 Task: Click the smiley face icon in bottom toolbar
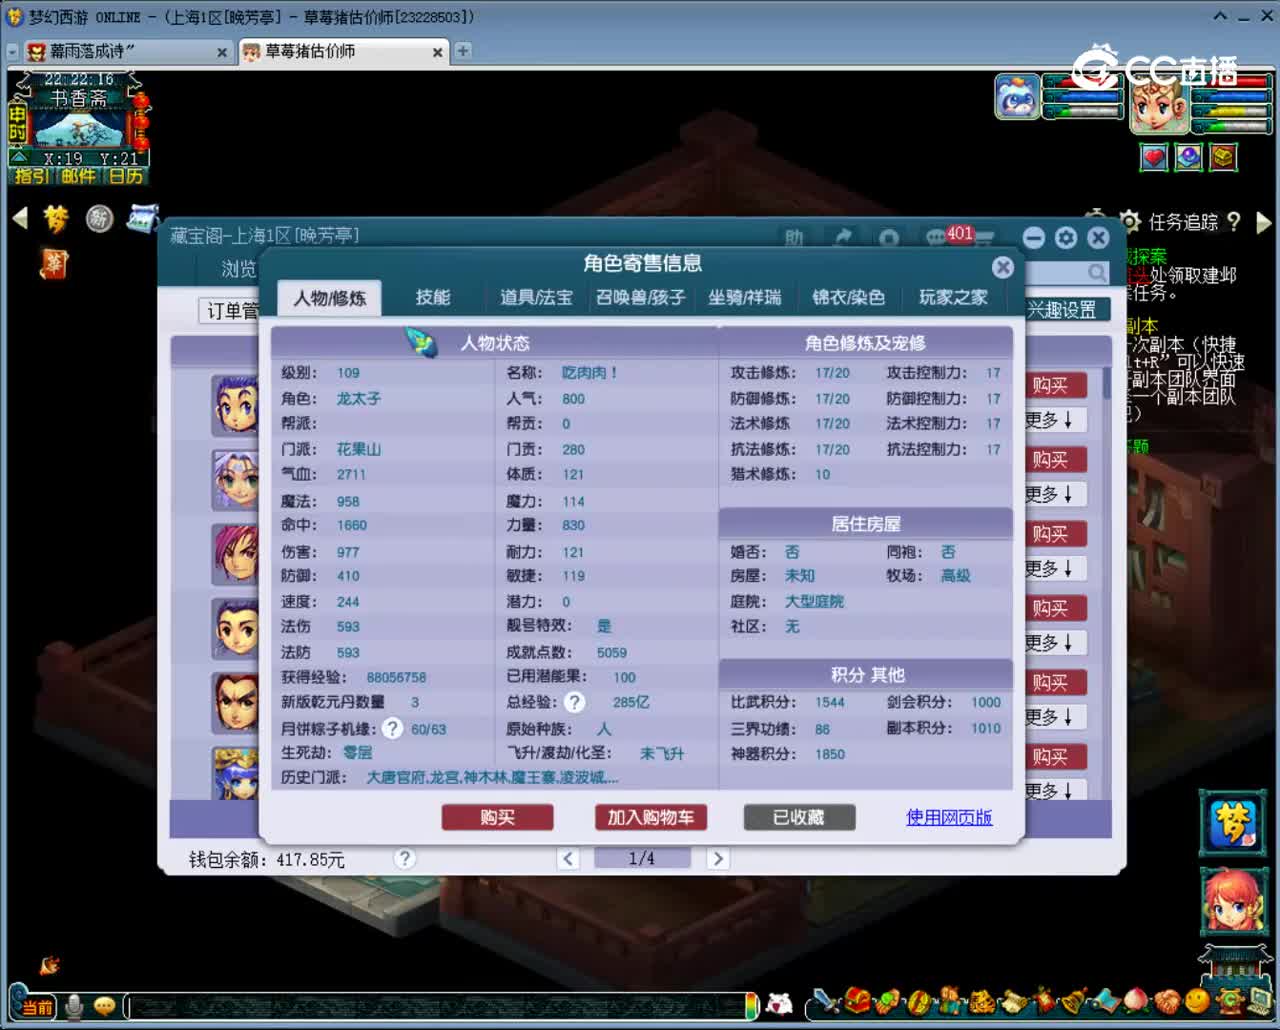[x=1196, y=1000]
